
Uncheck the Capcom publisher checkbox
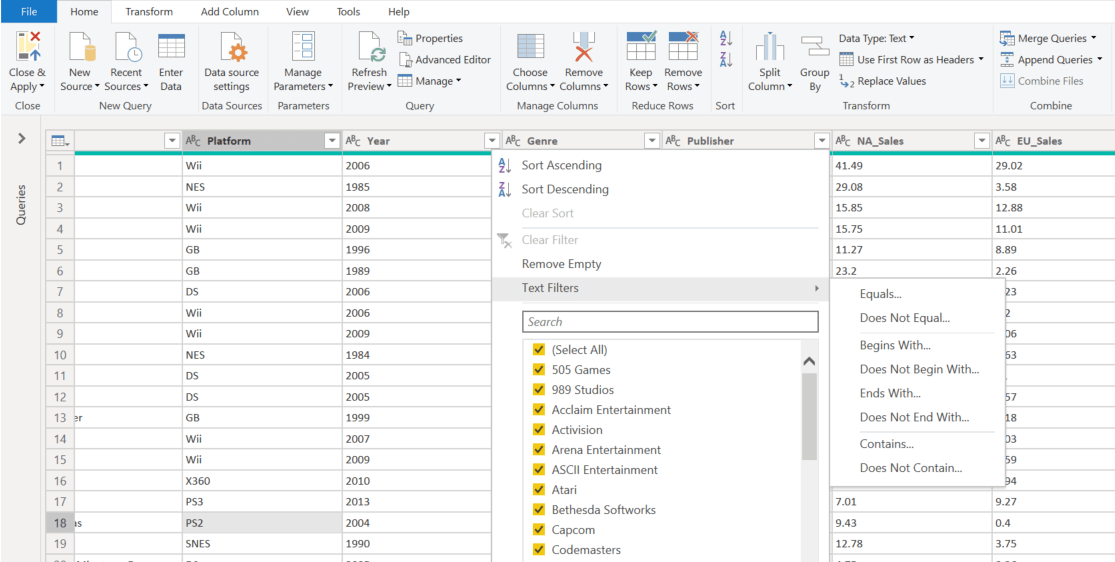point(539,530)
